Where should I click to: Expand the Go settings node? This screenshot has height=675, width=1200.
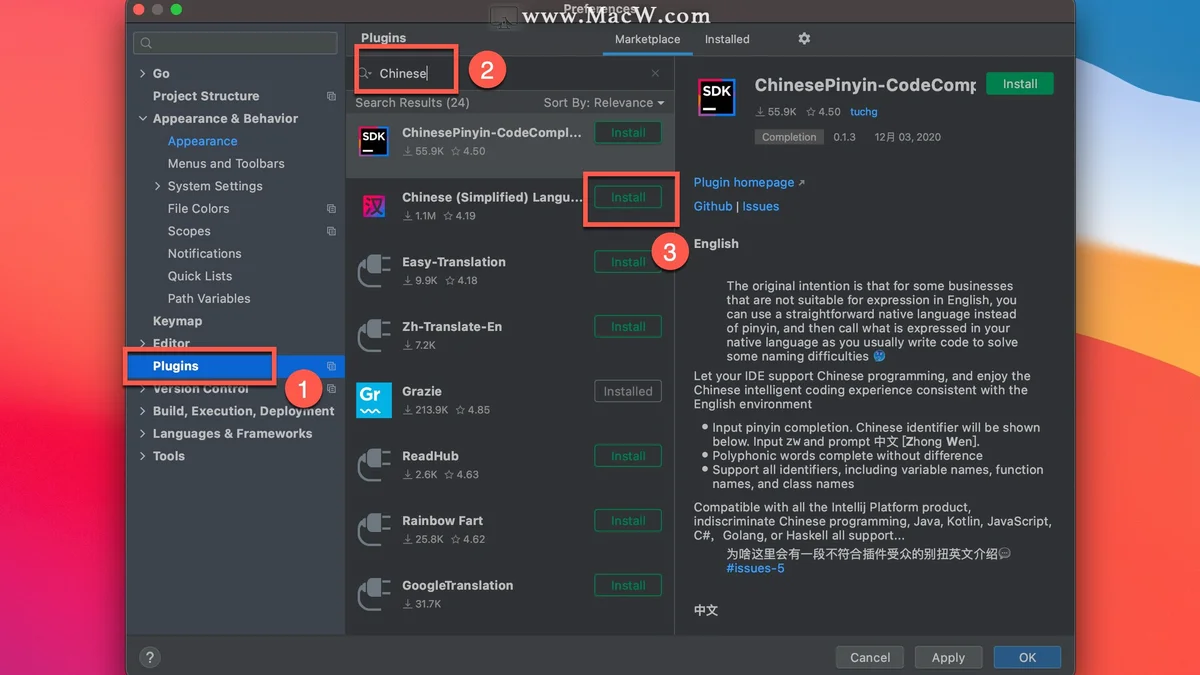pyautogui.click(x=142, y=74)
